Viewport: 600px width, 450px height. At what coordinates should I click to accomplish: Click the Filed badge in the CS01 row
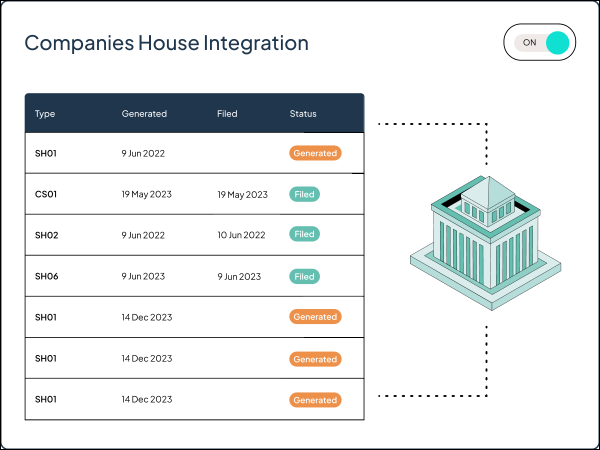tap(305, 194)
